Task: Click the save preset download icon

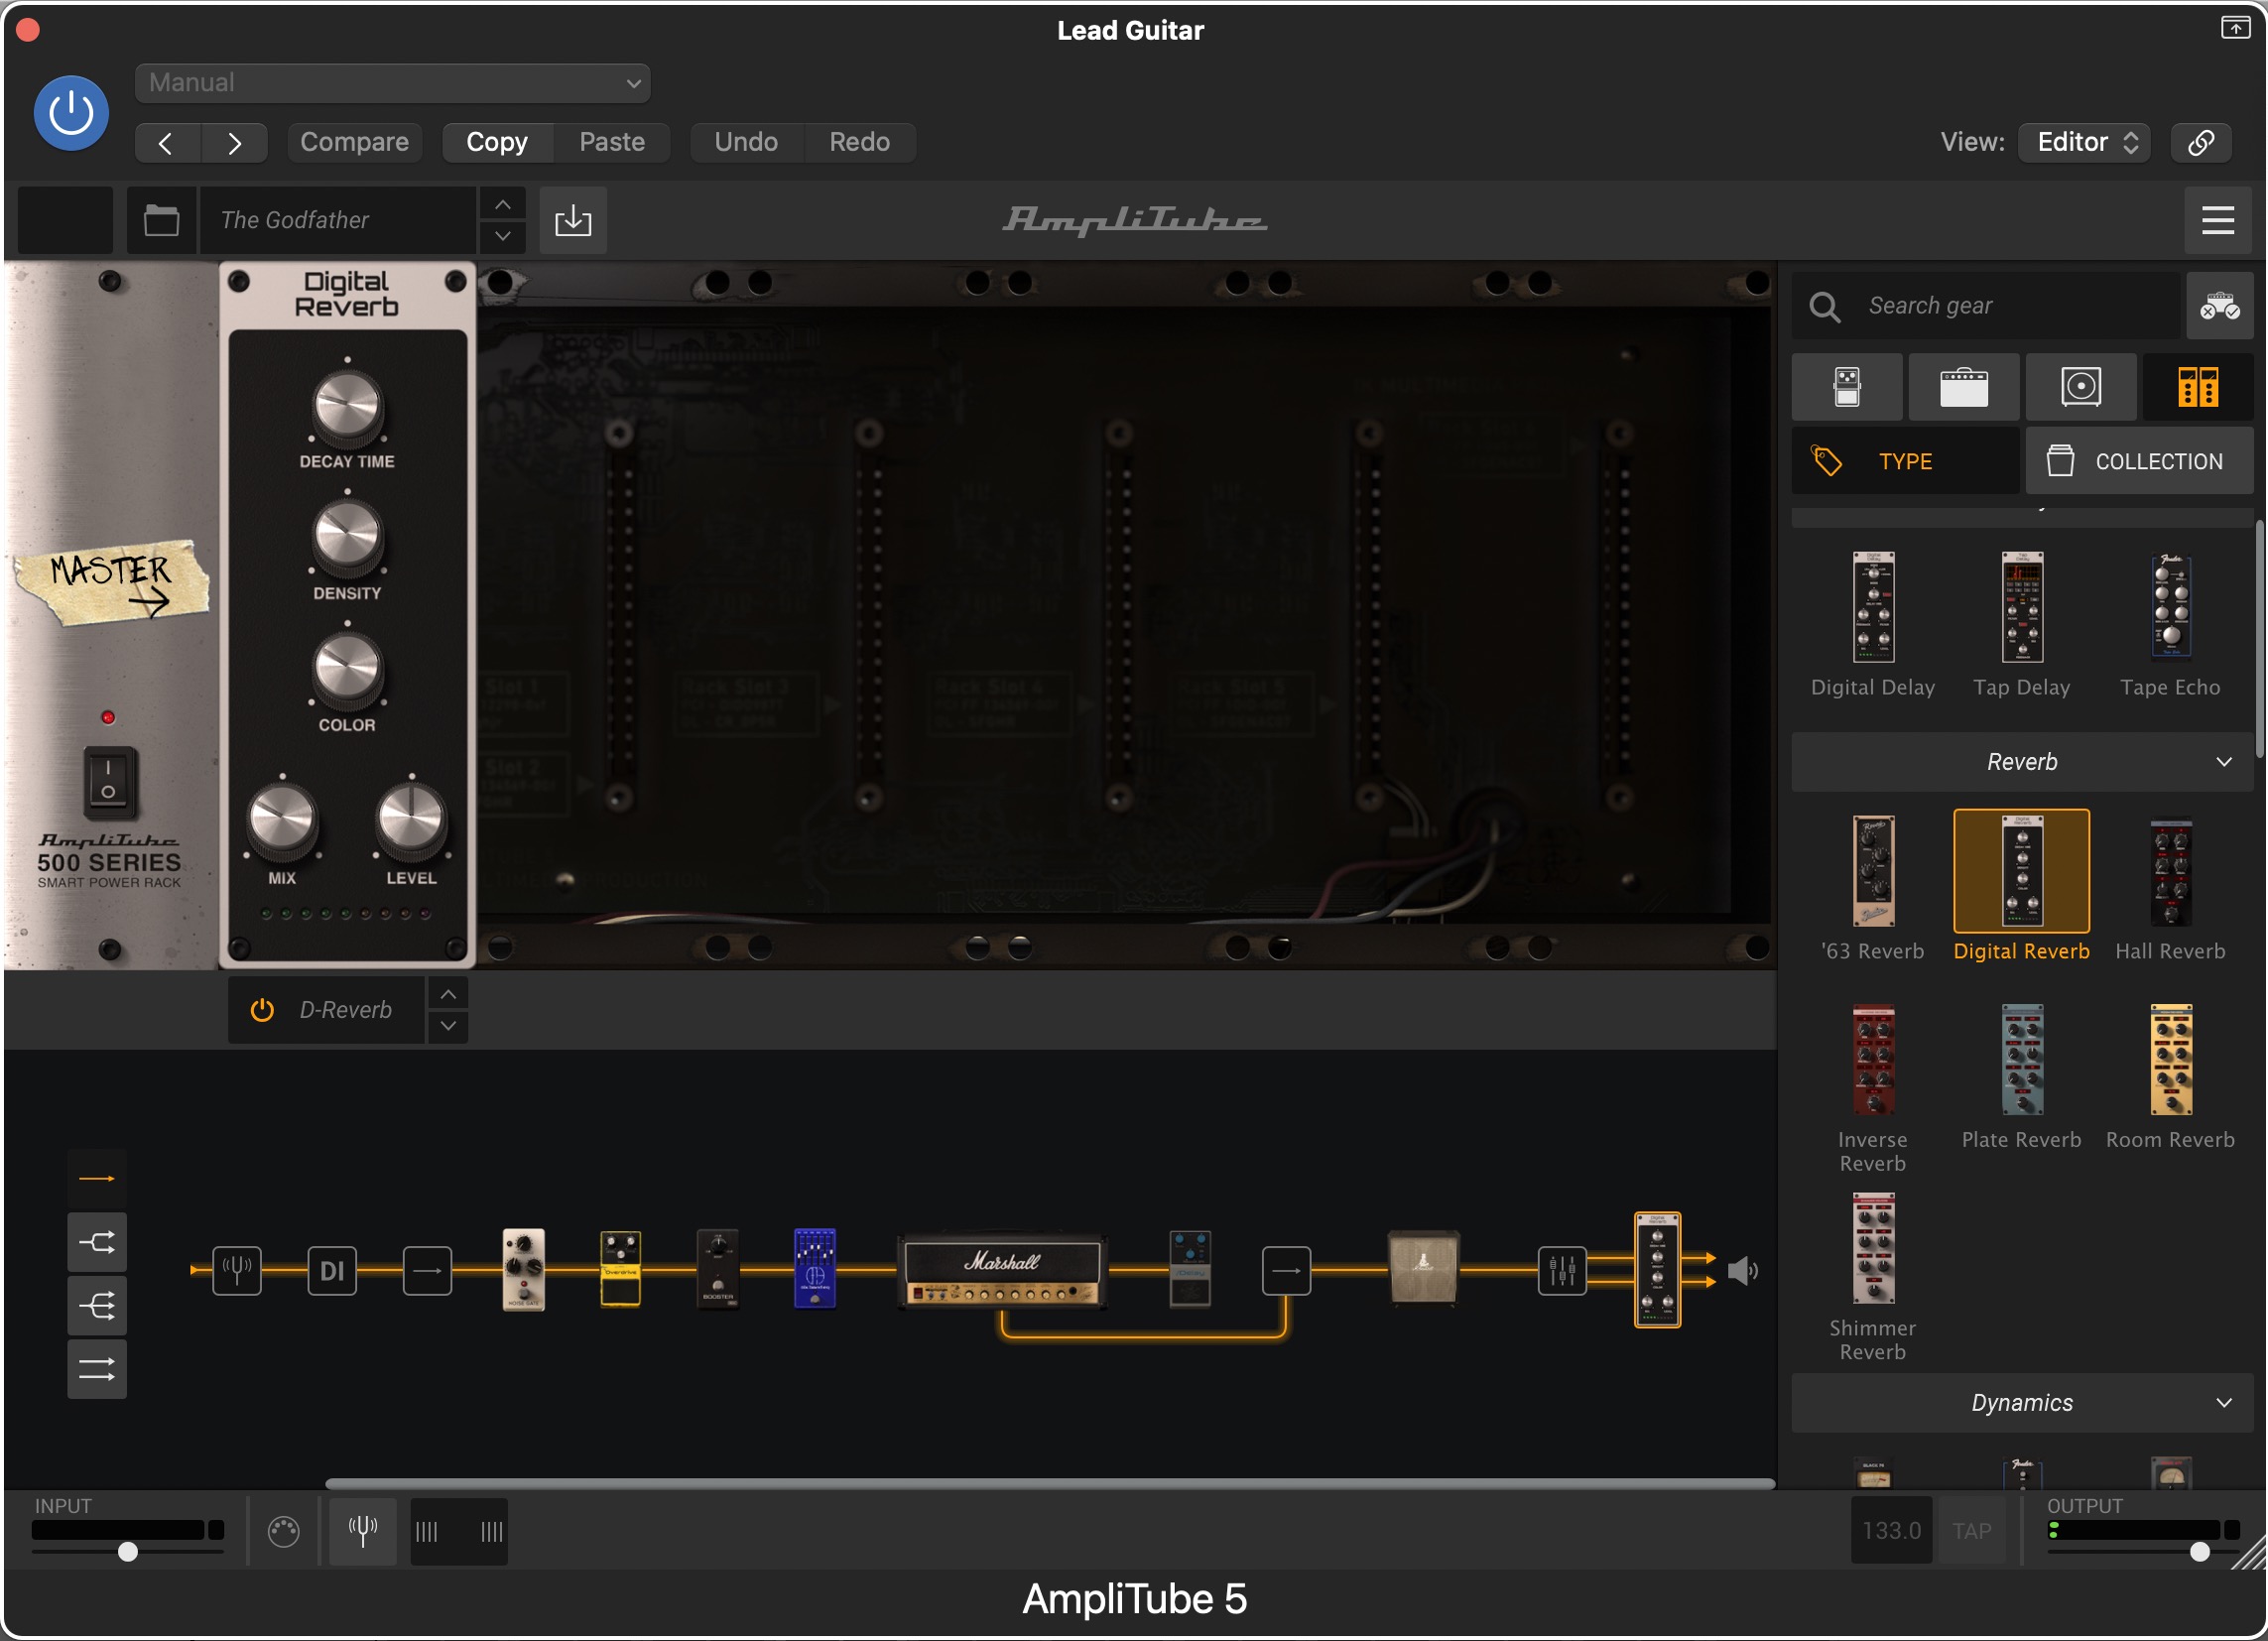Action: (573, 220)
